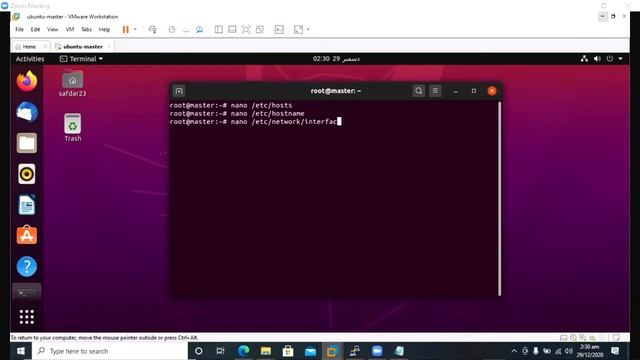The width and height of the screenshot is (640, 360).
Task: Open the Mail app in Windows taskbar
Action: (310, 351)
